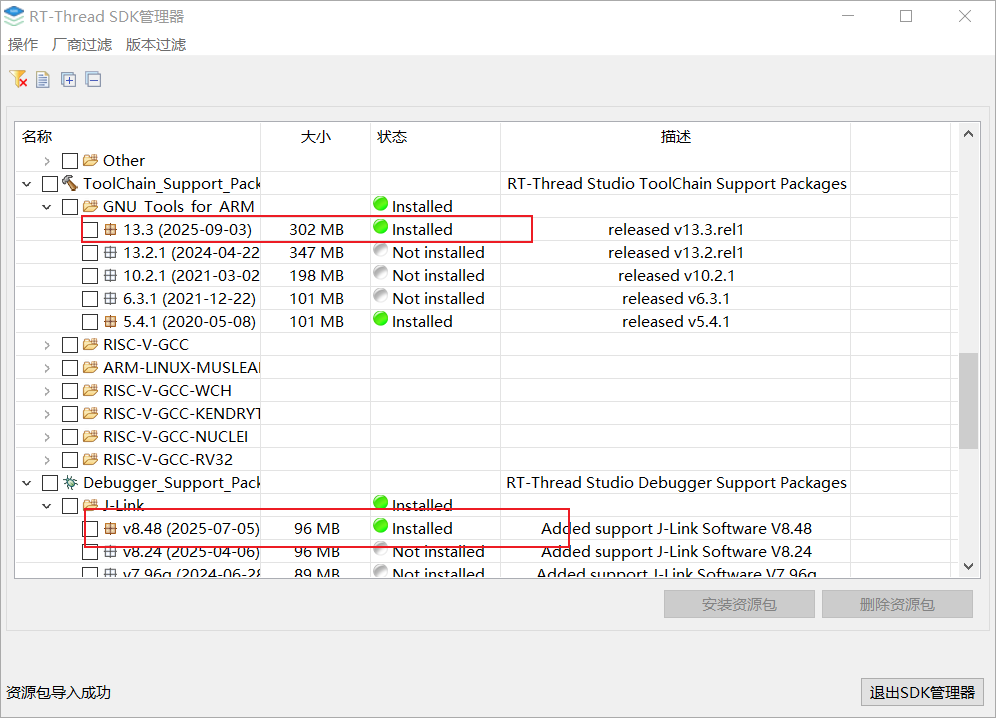Enable checkbox for 5.4.1 (2020-05-08)
The image size is (996, 718).
click(90, 322)
